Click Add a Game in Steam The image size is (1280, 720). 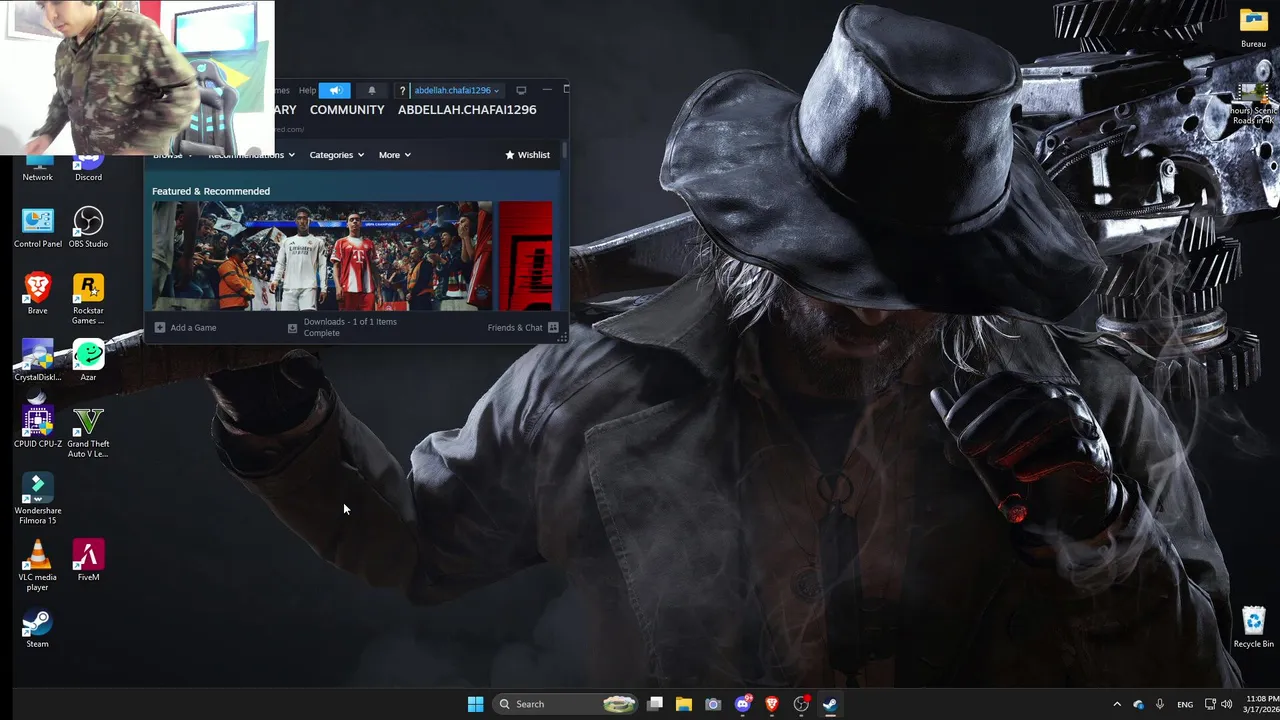pyautogui.click(x=185, y=328)
